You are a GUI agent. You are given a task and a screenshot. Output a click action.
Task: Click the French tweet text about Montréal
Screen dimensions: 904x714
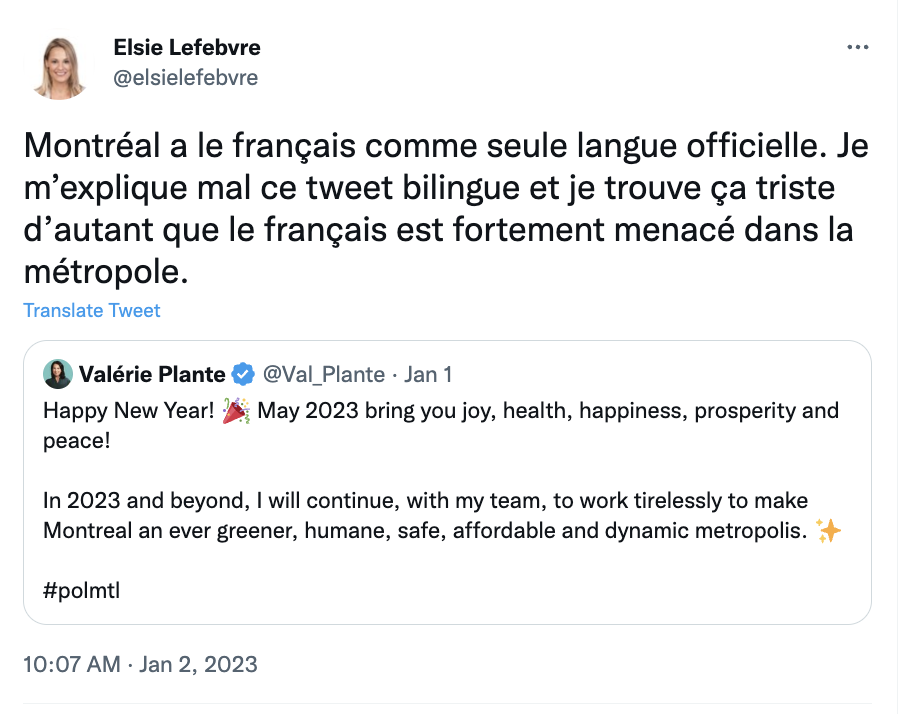[x=446, y=208]
